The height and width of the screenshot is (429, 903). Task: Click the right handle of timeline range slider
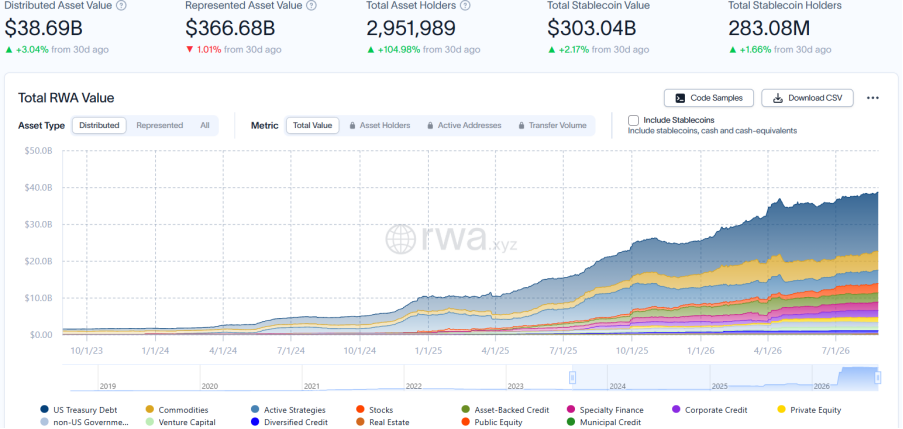[x=878, y=378]
